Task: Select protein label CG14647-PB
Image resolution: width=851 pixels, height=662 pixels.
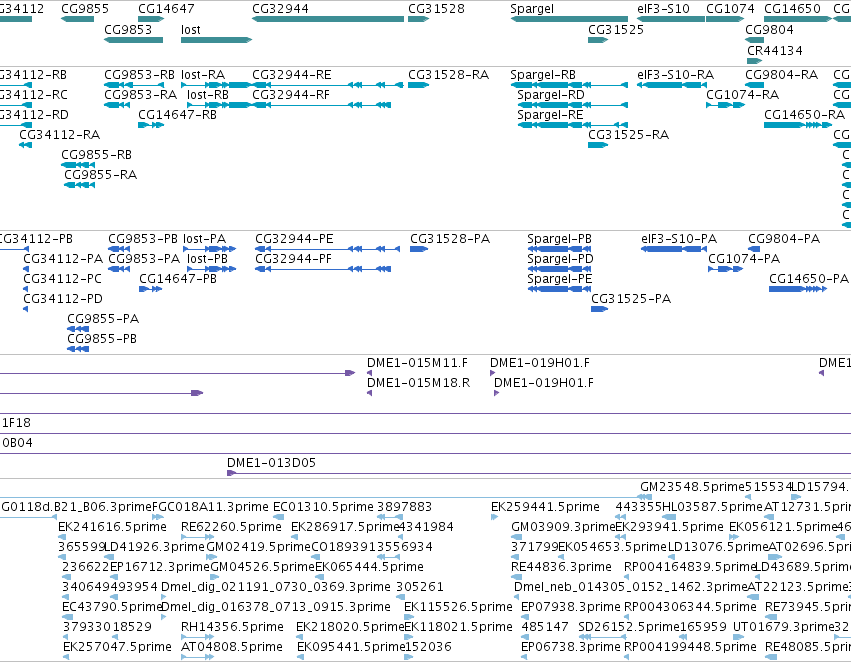Action: point(178,279)
